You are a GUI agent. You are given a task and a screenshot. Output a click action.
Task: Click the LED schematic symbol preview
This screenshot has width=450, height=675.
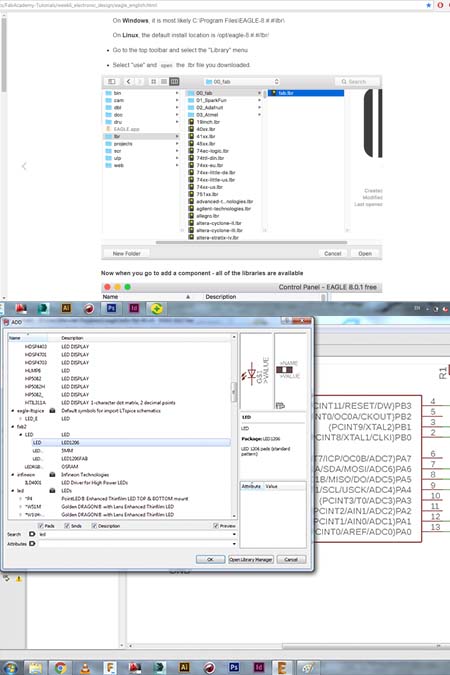tap(256, 371)
